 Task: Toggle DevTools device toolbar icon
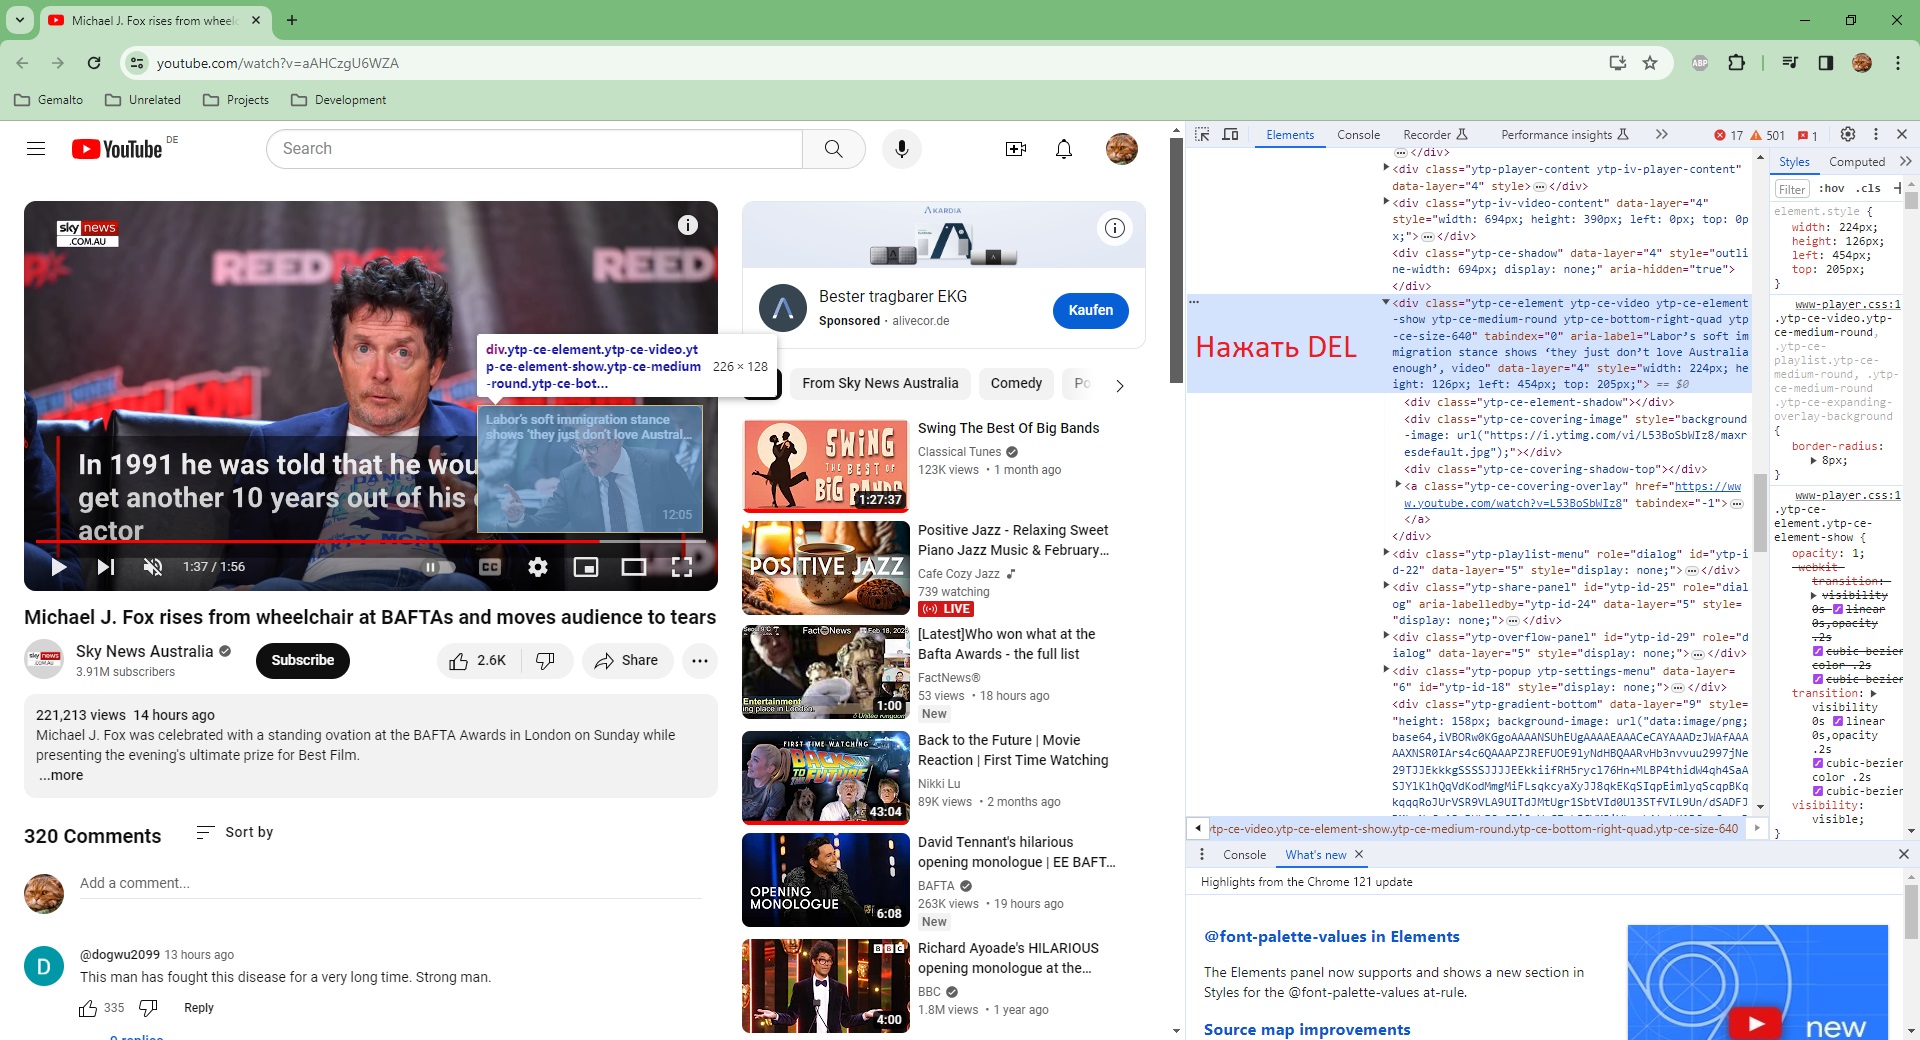pos(1231,135)
